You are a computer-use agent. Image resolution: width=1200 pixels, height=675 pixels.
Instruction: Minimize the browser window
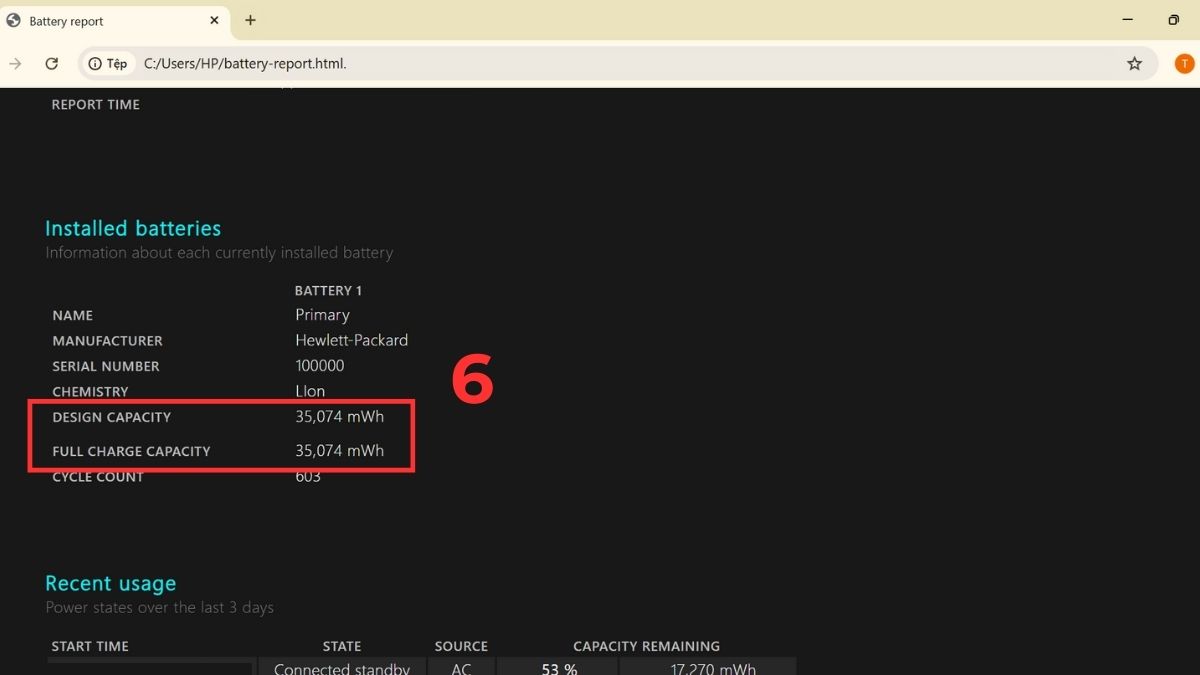pos(1128,20)
